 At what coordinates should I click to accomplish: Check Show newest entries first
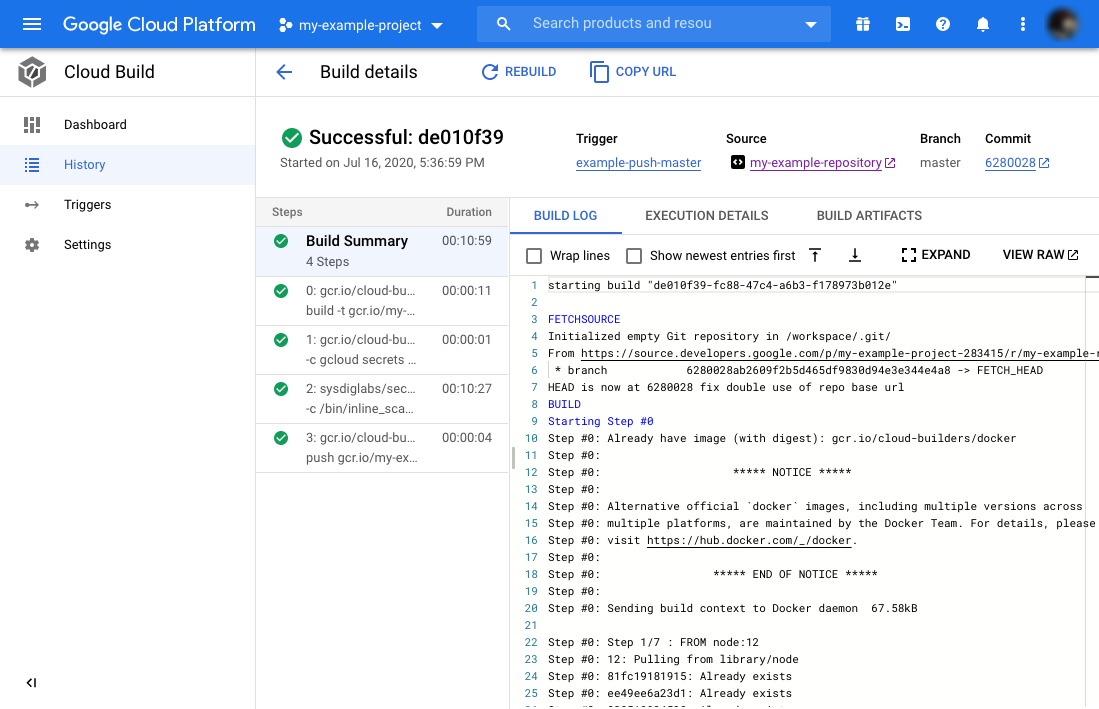tap(634, 256)
